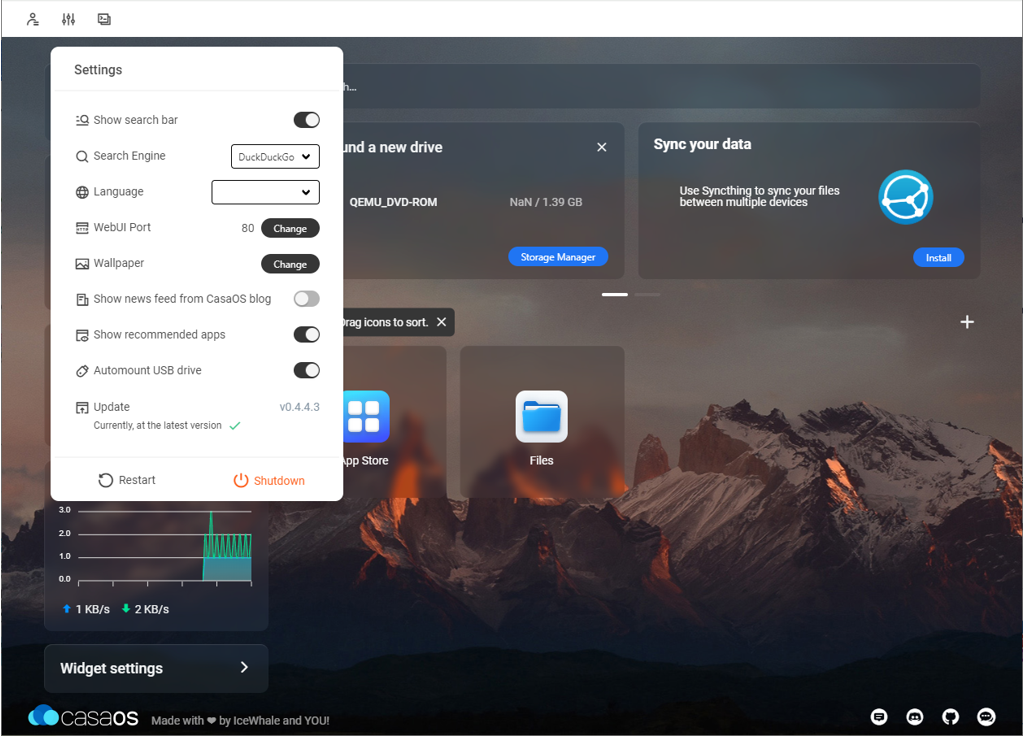
Task: Click the Syncthing logo in Sync your data card
Action: [905, 197]
